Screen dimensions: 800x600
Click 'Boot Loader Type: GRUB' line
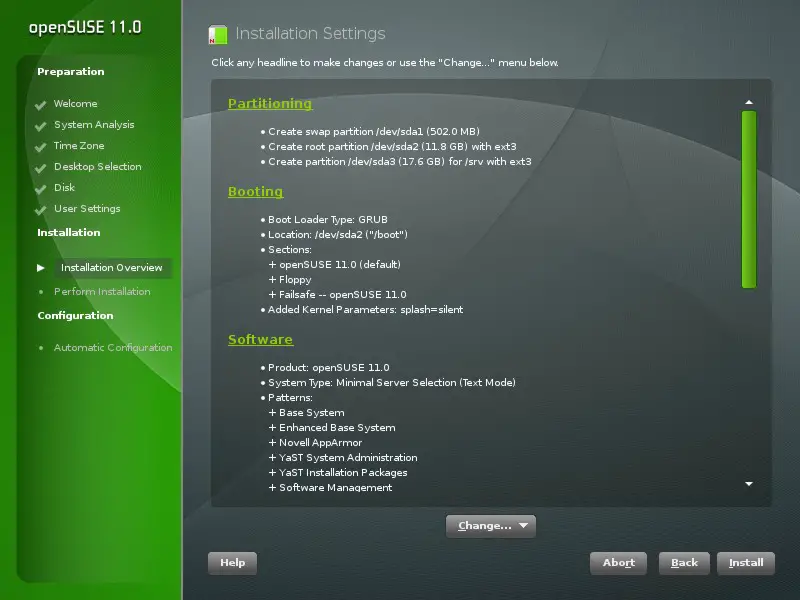(328, 220)
